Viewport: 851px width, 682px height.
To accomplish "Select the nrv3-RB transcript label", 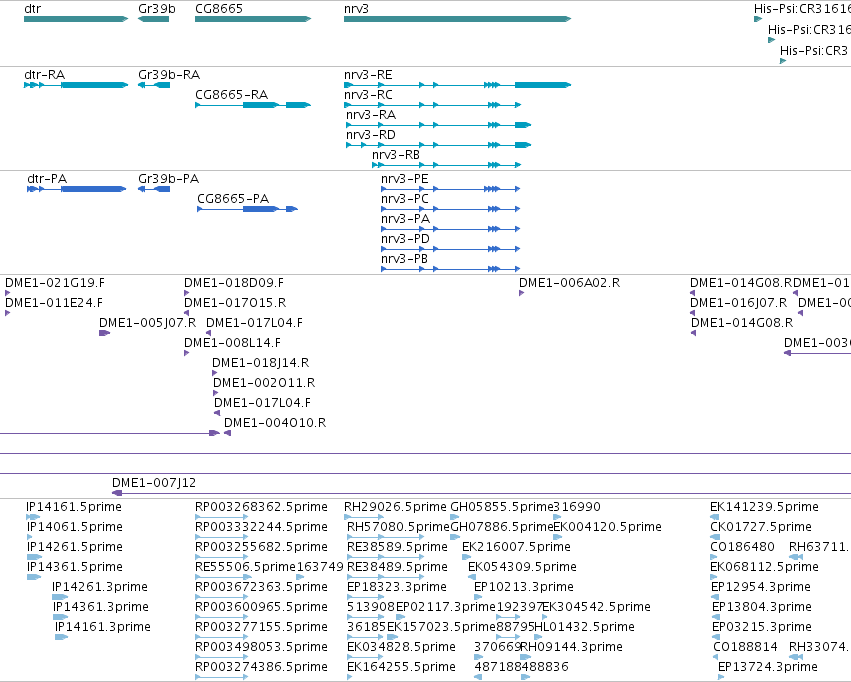I will [x=396, y=155].
